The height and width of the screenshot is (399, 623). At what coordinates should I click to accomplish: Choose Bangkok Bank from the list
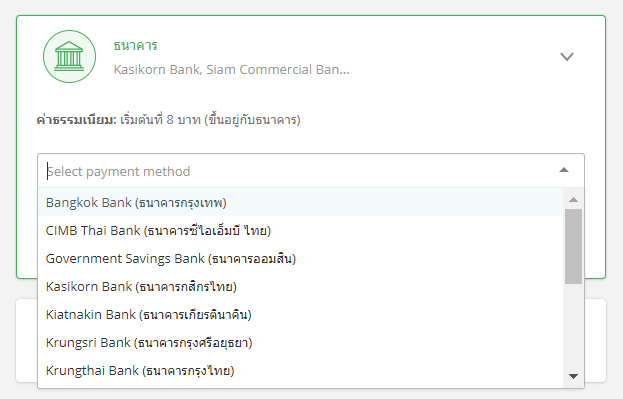pyautogui.click(x=301, y=203)
